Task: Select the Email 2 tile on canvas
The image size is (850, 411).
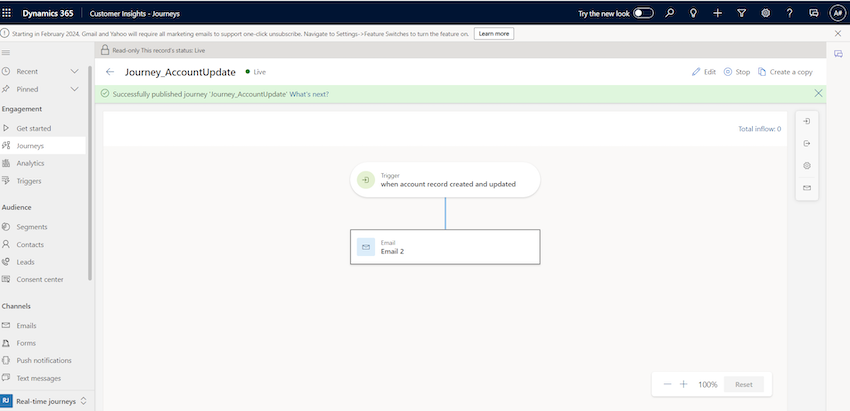Action: [445, 247]
